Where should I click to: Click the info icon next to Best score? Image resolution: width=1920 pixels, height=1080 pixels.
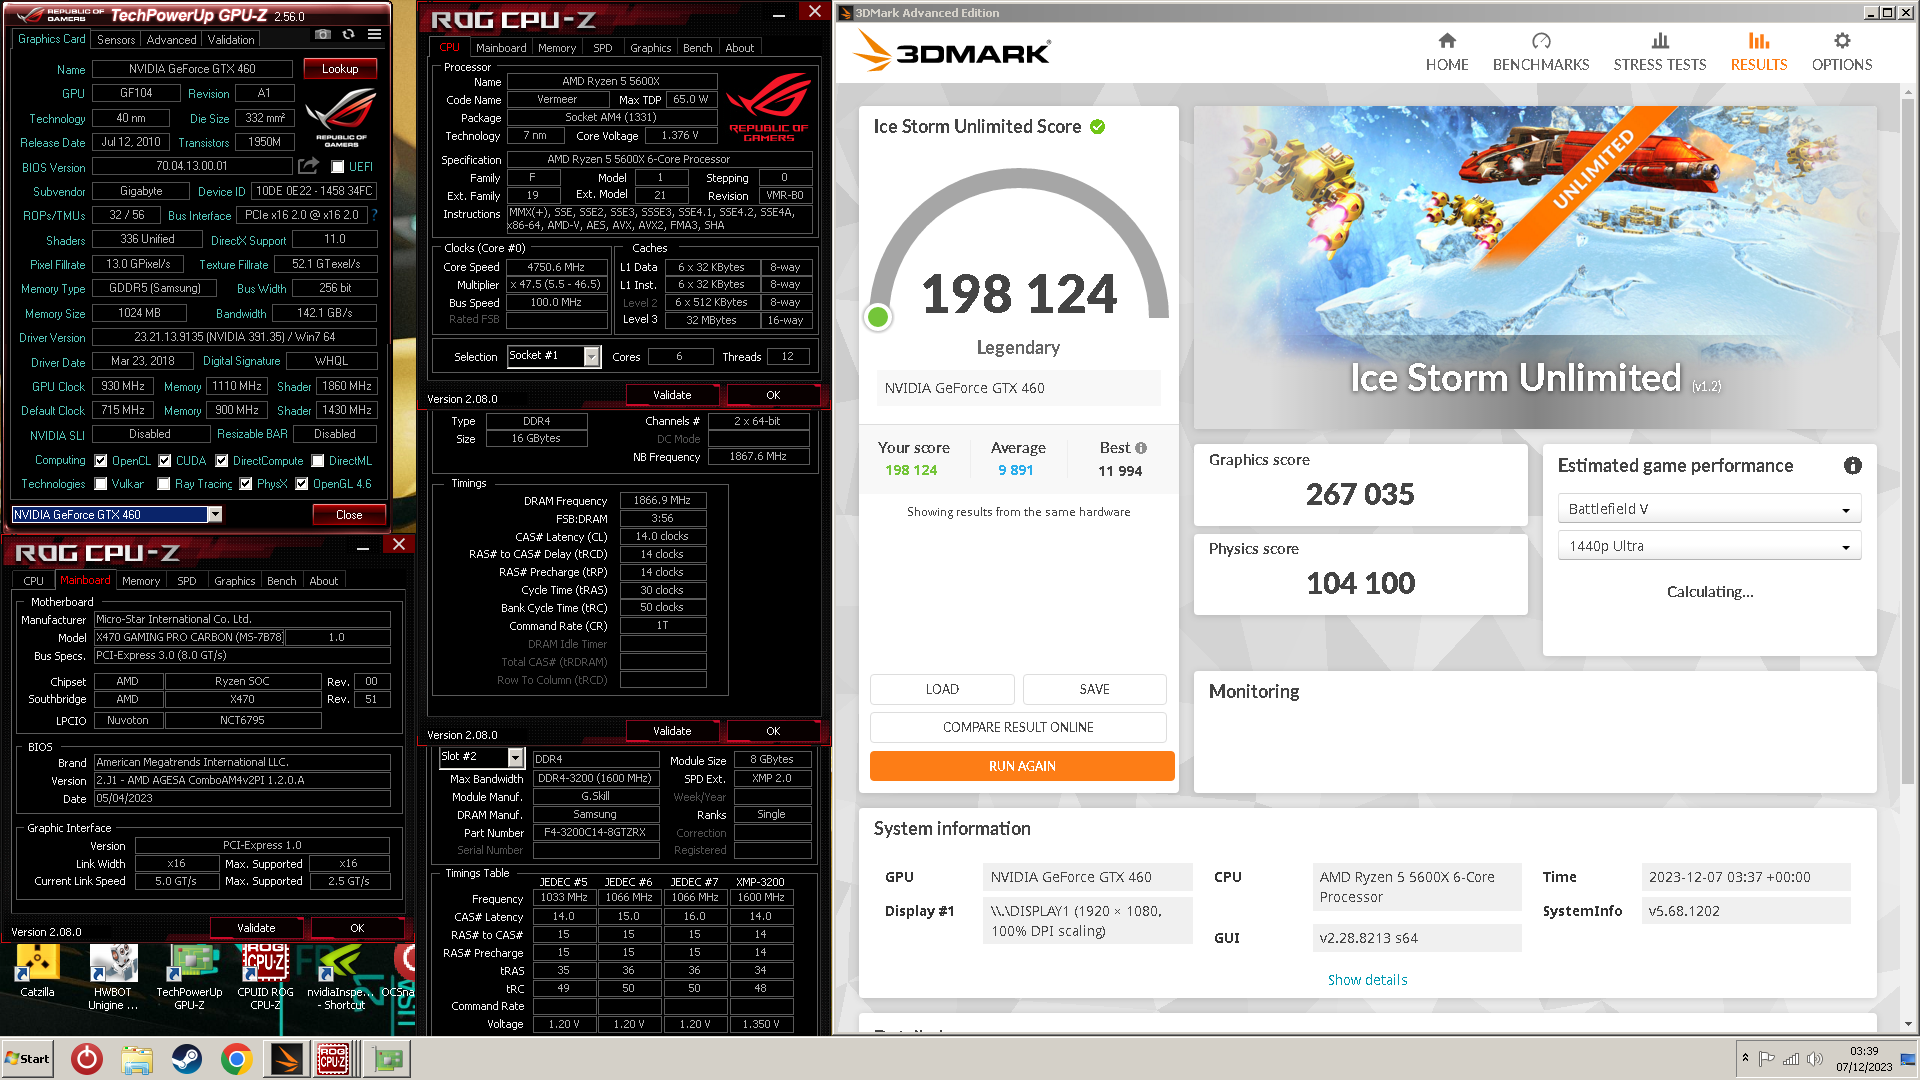click(x=1141, y=448)
